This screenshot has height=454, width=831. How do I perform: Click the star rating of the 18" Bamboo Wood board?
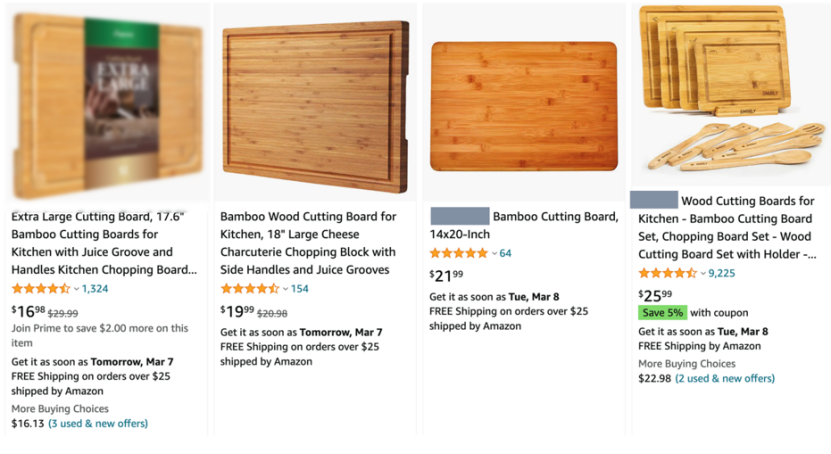tap(250, 289)
